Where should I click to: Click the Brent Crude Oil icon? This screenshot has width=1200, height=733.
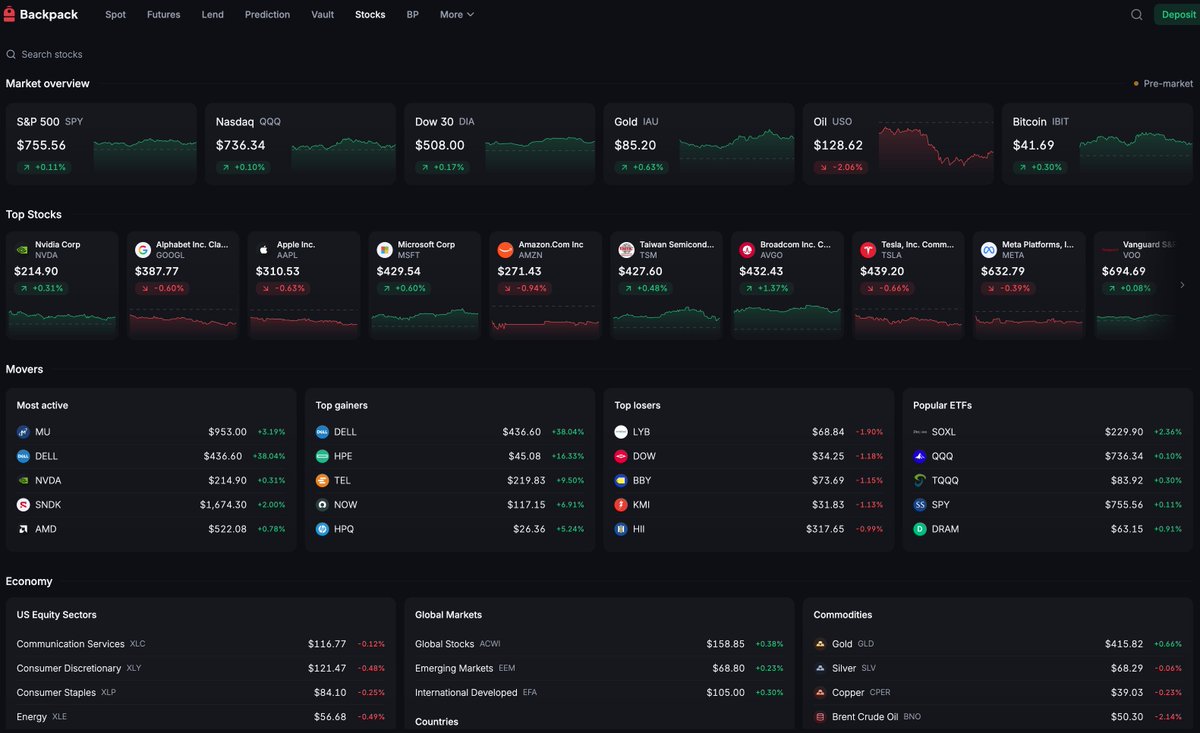point(820,717)
